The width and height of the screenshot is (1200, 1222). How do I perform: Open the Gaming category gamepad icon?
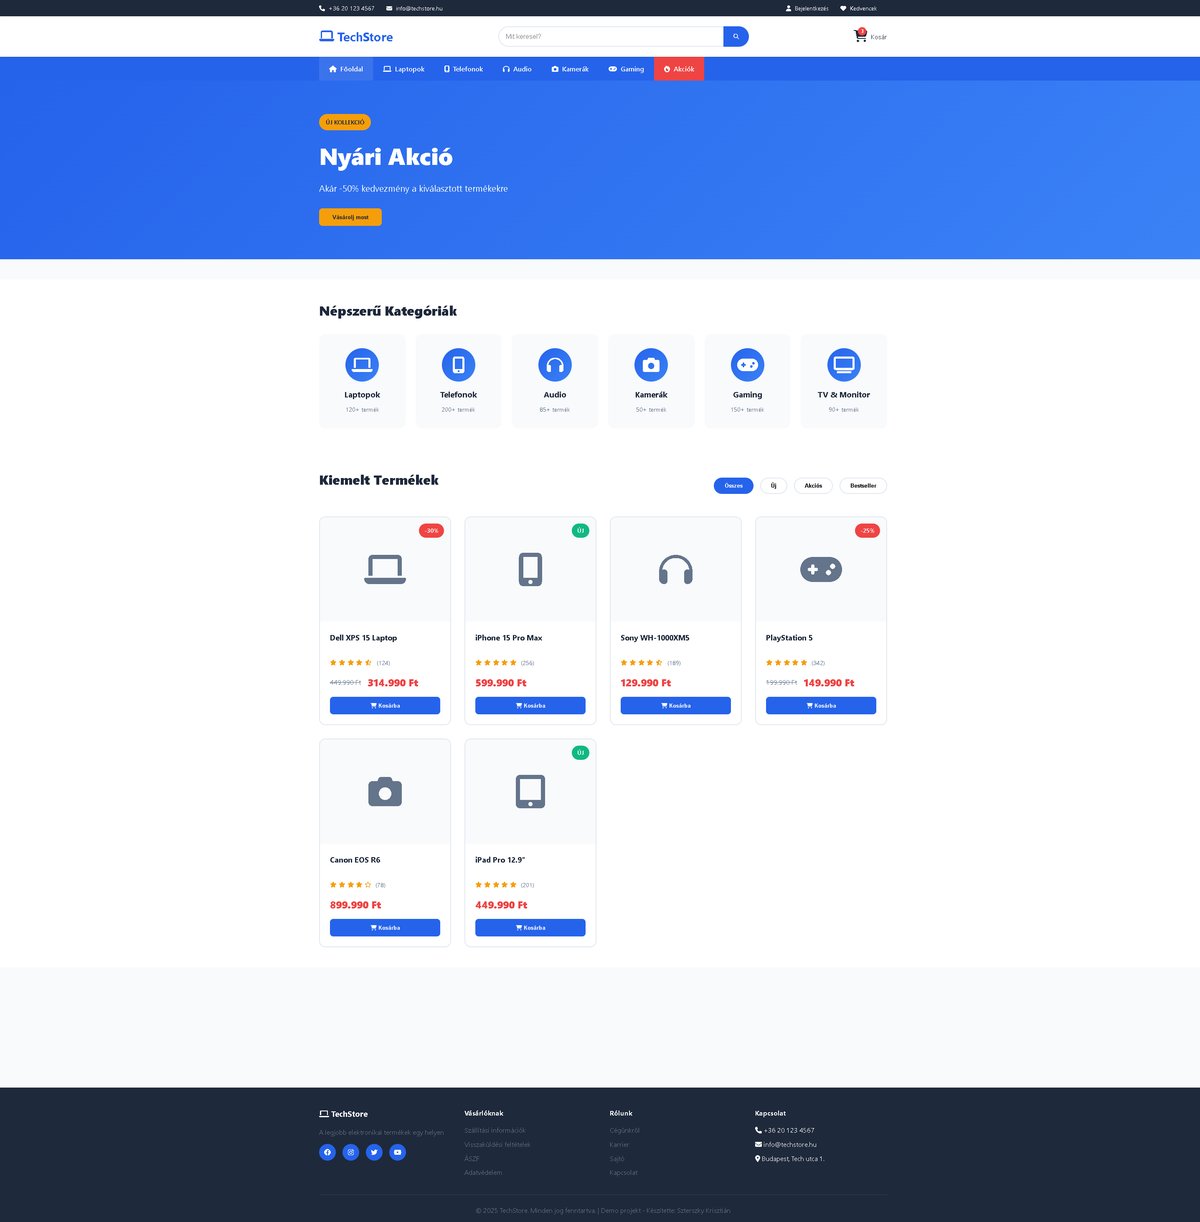coord(747,365)
